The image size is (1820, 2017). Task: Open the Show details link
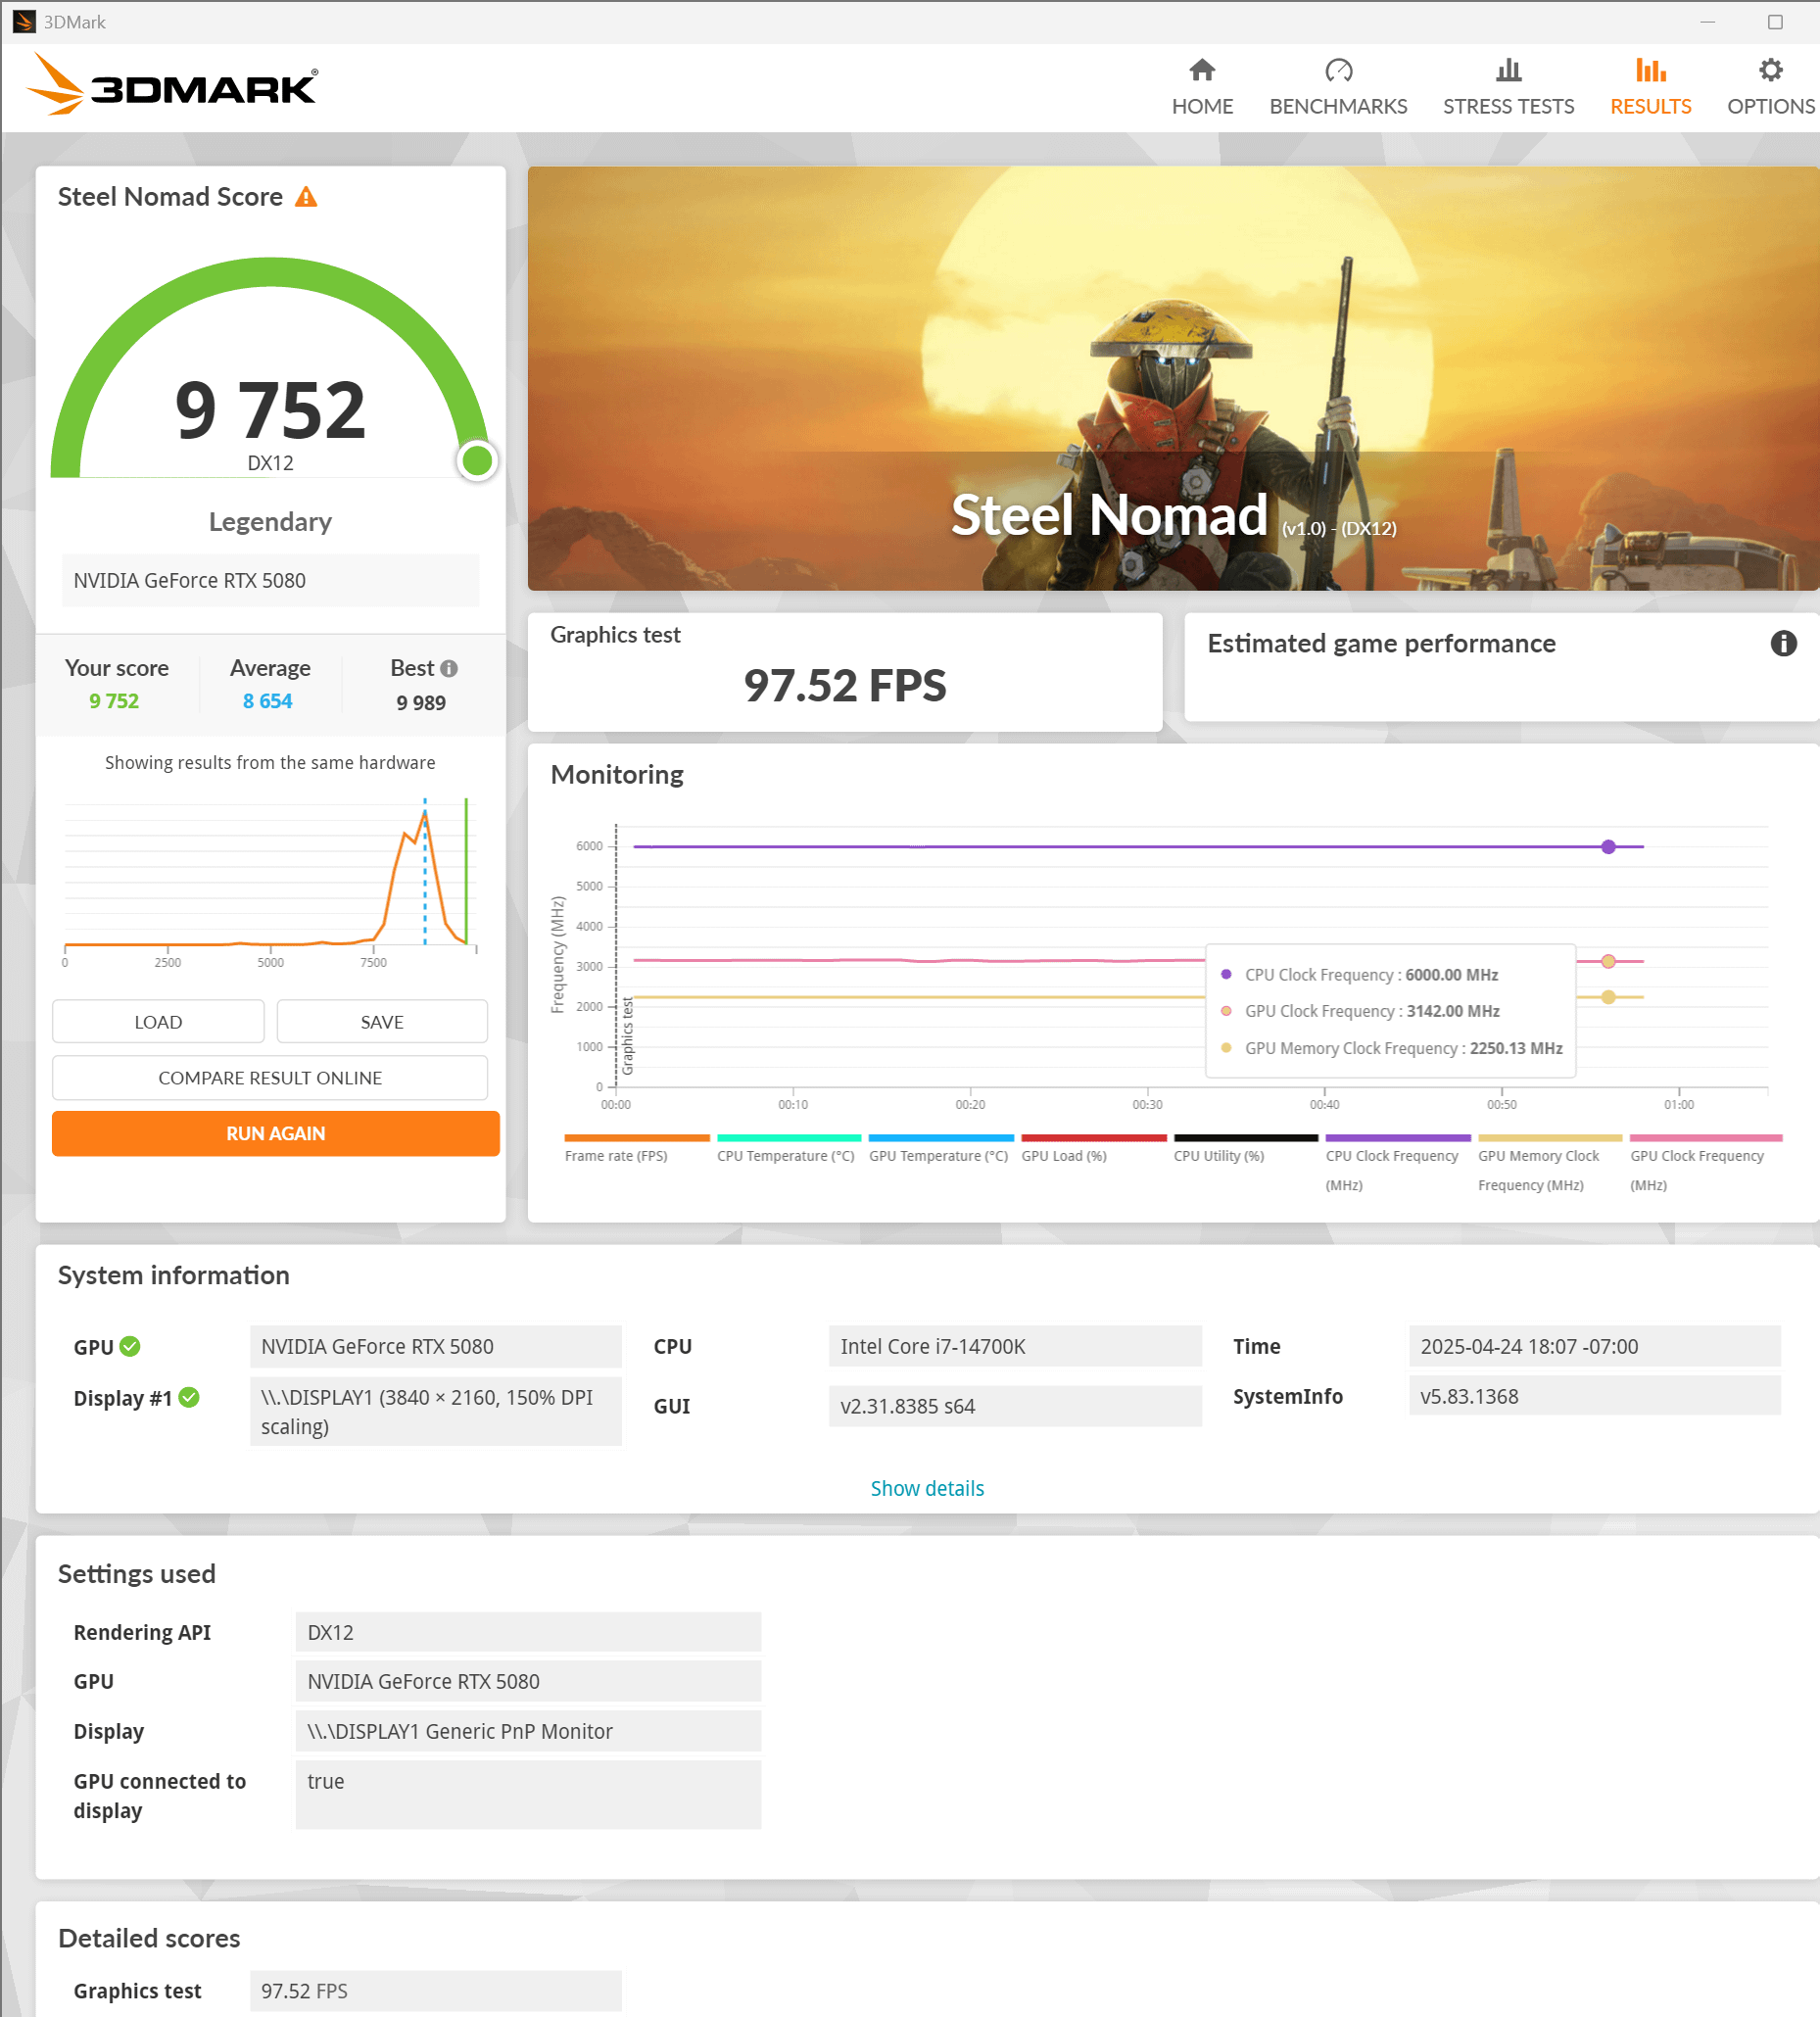tap(927, 1488)
